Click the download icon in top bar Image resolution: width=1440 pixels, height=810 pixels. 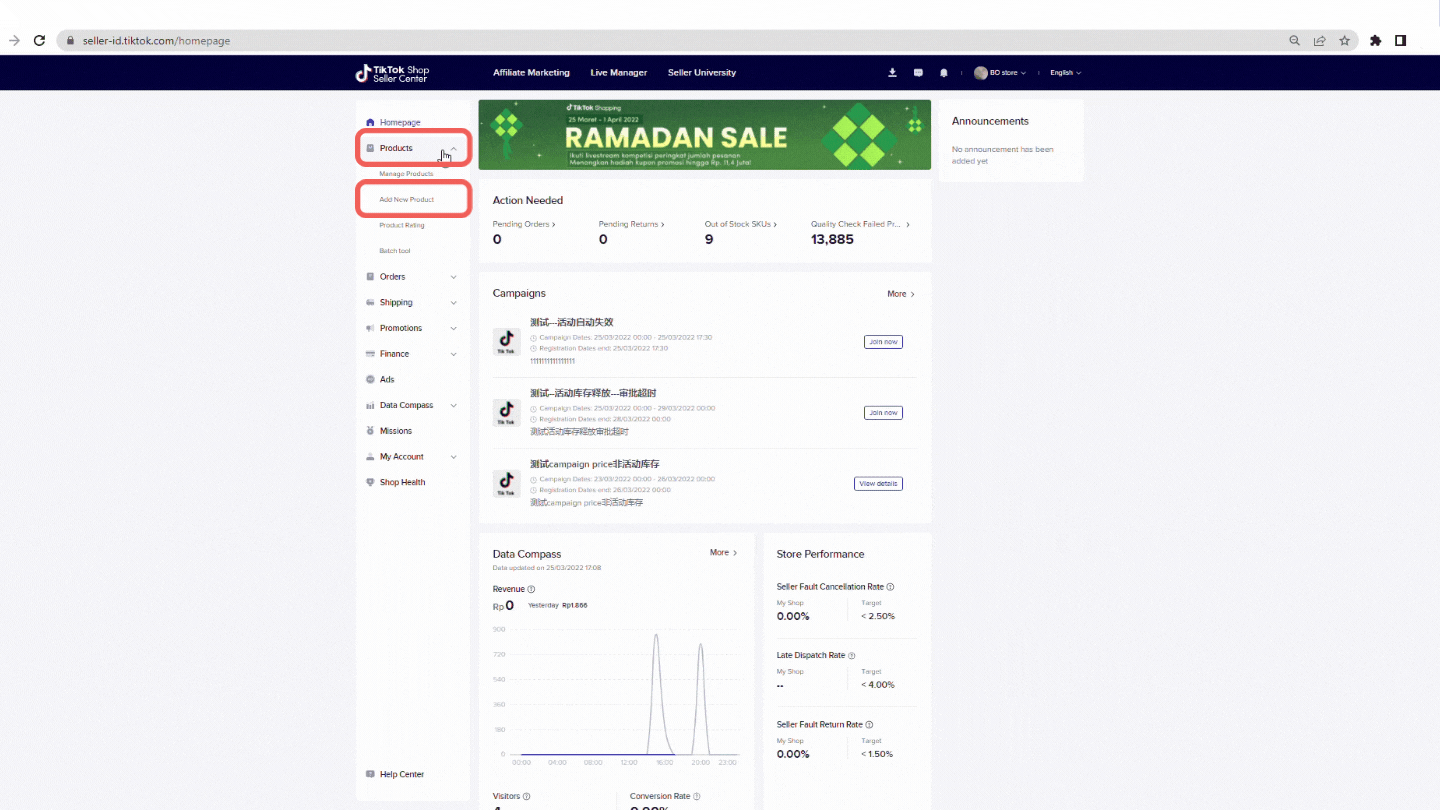pos(892,73)
